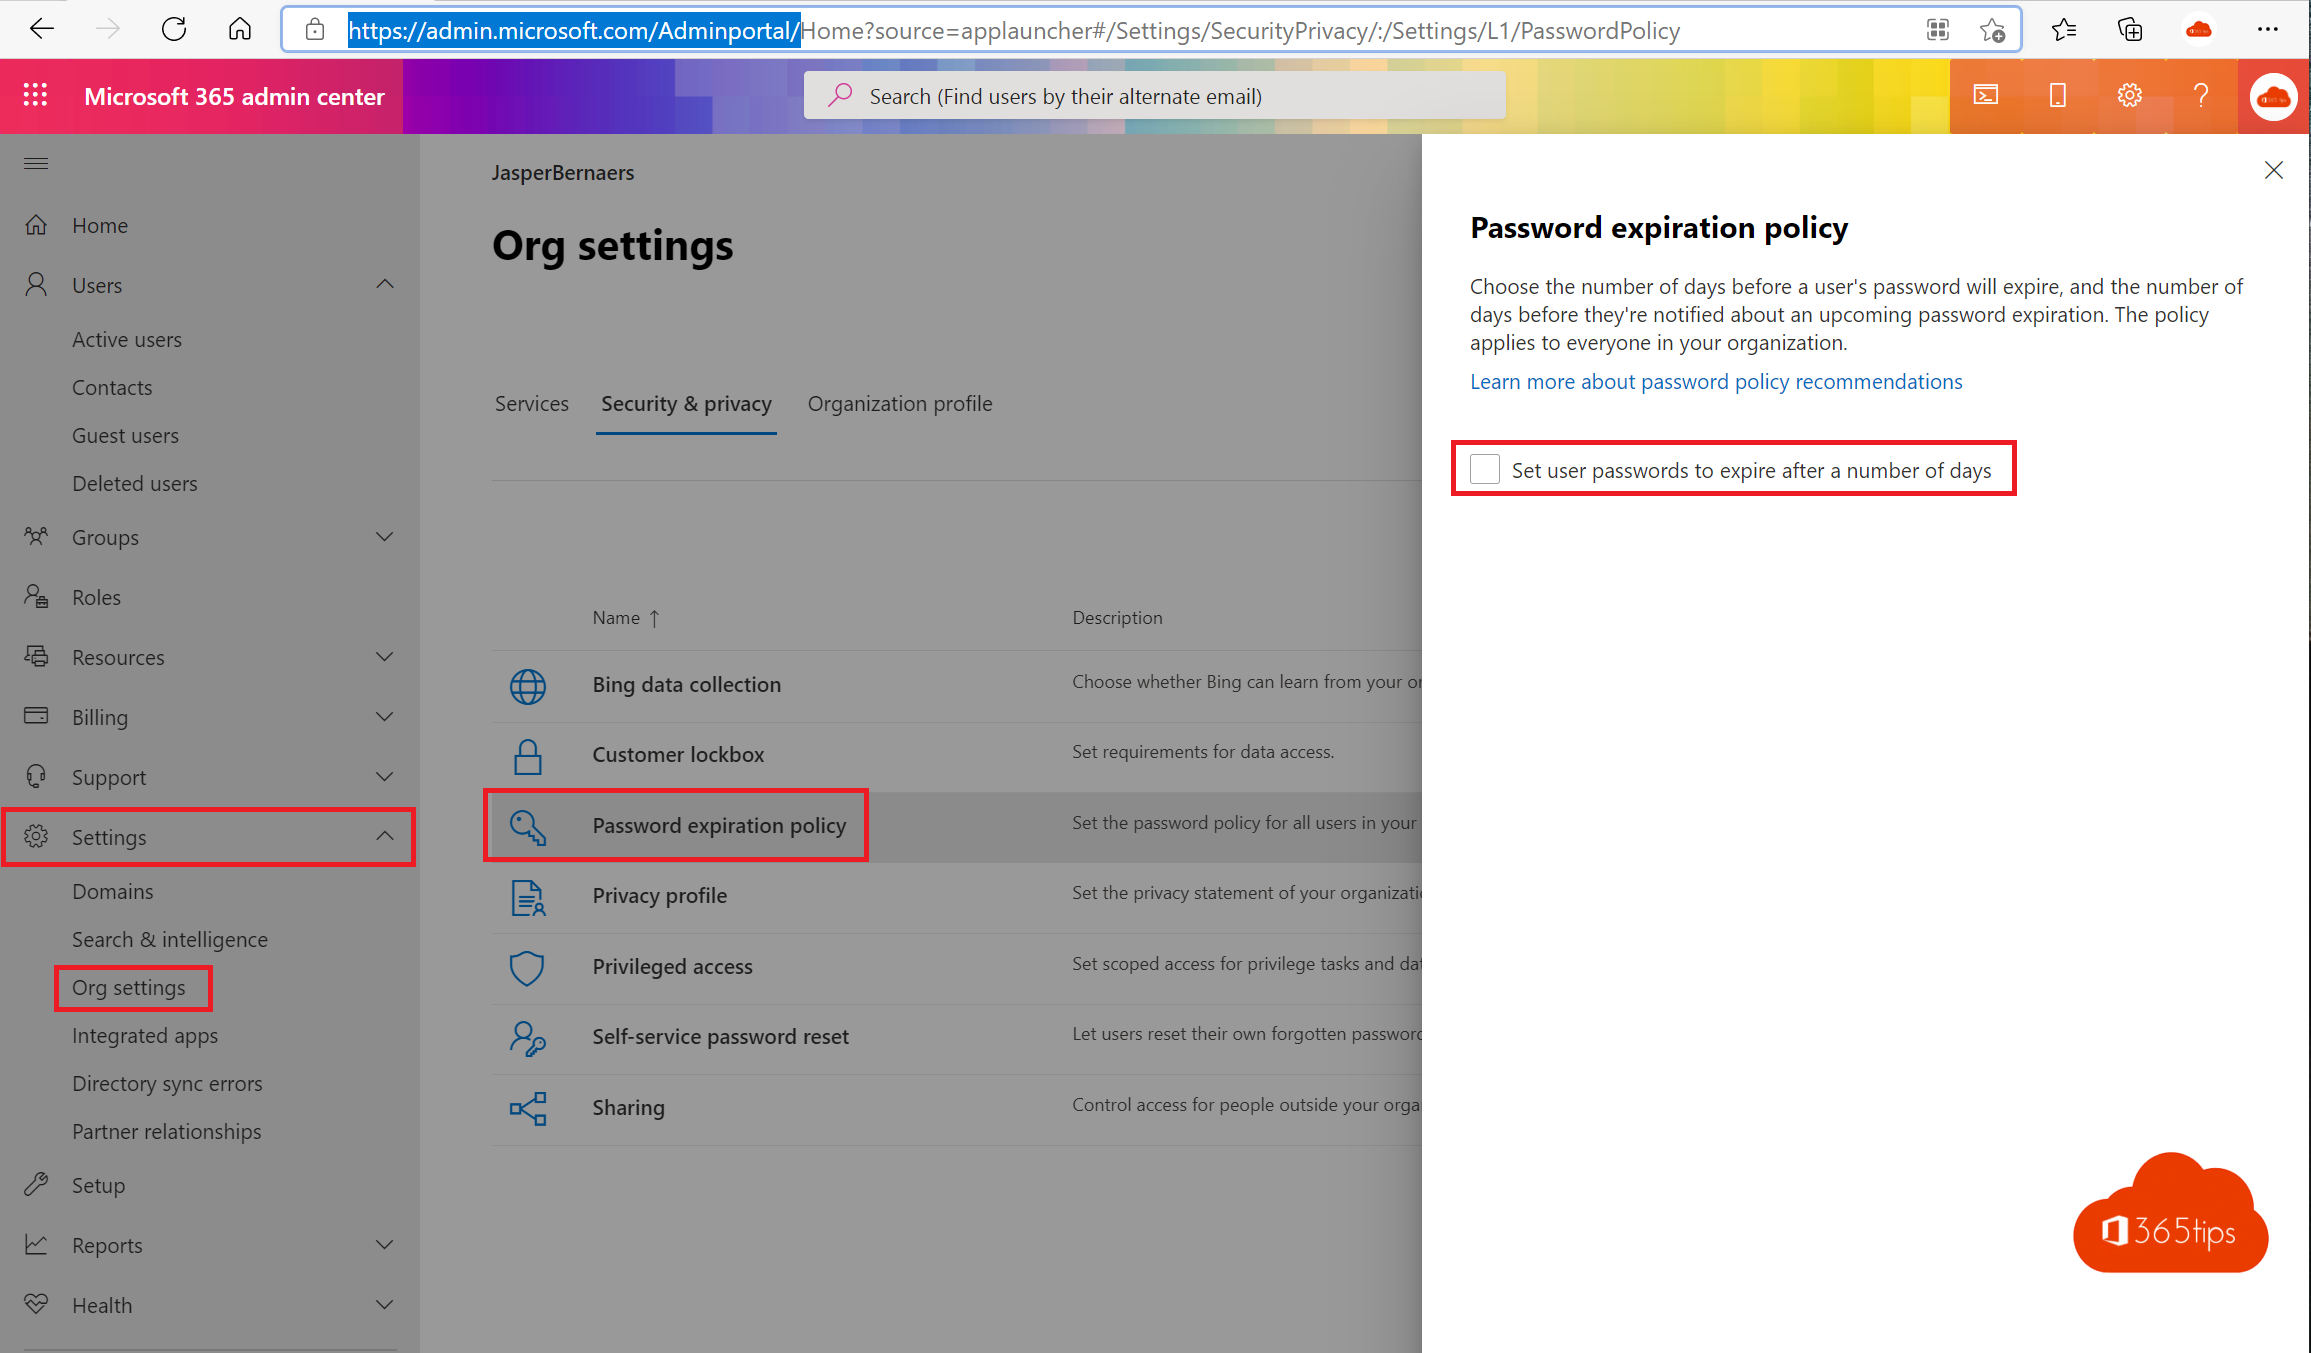Click Learn more about password policy recommendations
Image resolution: width=2311 pixels, height=1353 pixels.
click(1717, 382)
